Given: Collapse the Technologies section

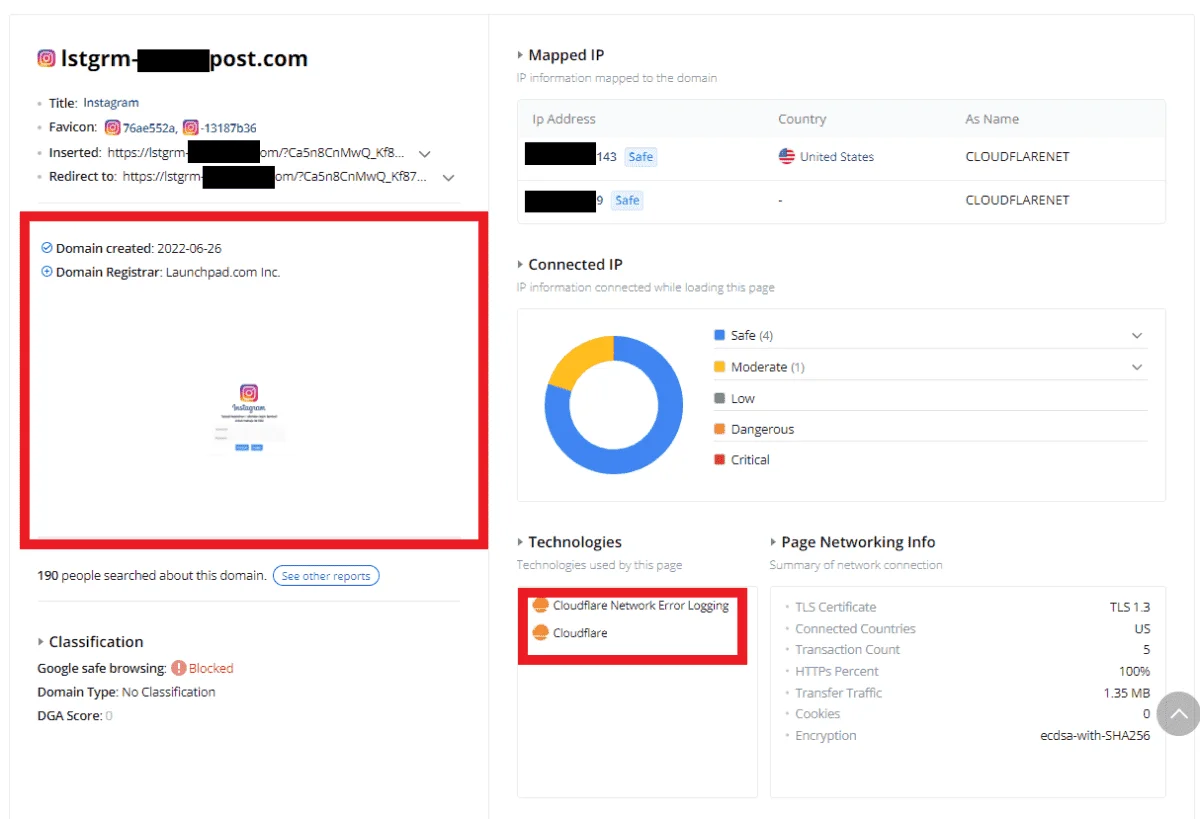Looking at the screenshot, I should (520, 542).
